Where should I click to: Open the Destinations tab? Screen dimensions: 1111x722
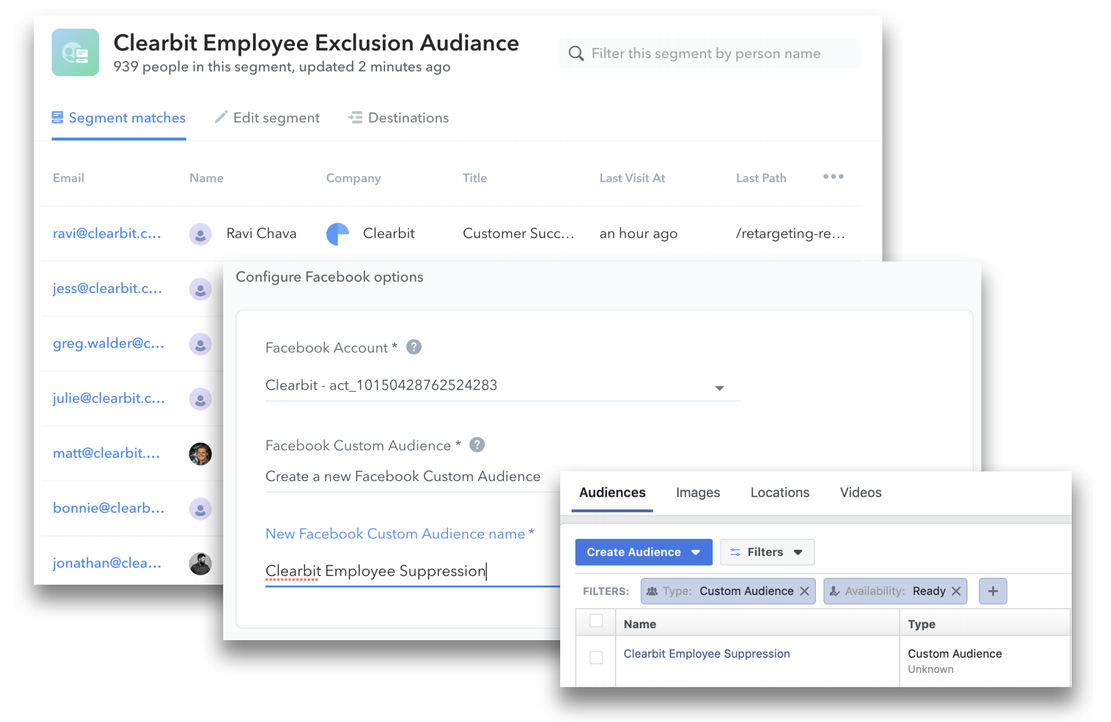399,118
